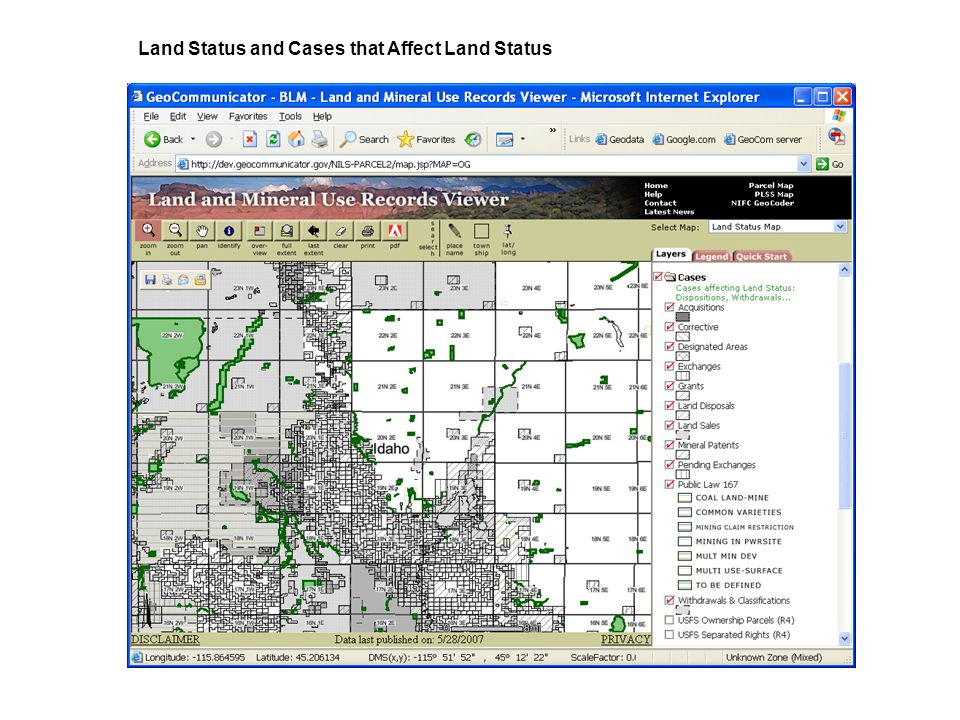
Task: Uncheck Designated Areas layer
Action: 670,346
